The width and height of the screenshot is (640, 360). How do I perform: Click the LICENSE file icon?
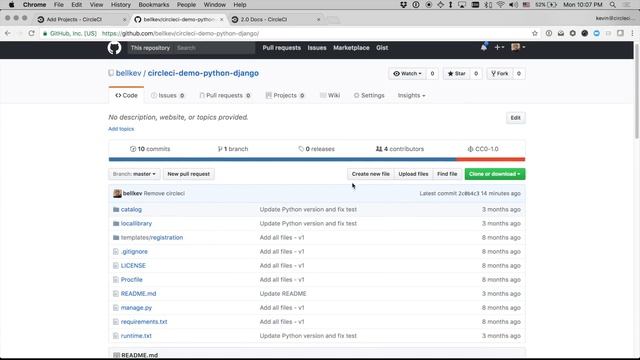(116, 266)
